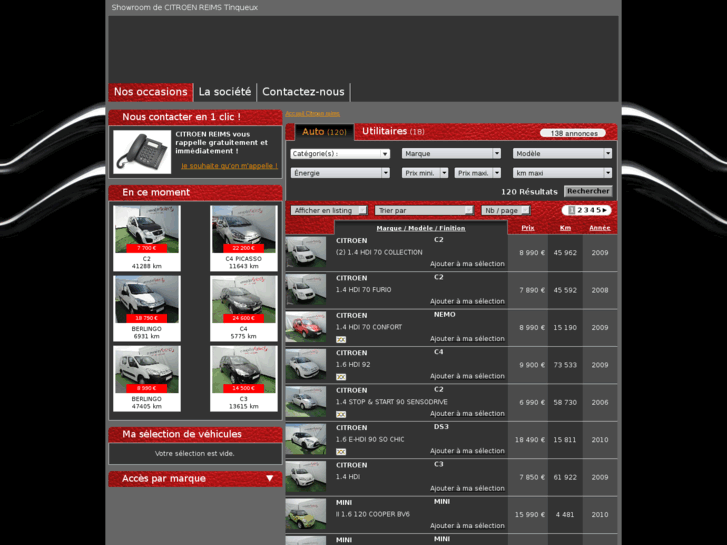Add C4 1.6 HDI 92 to selection
The width and height of the screenshot is (727, 545).
pos(467,376)
